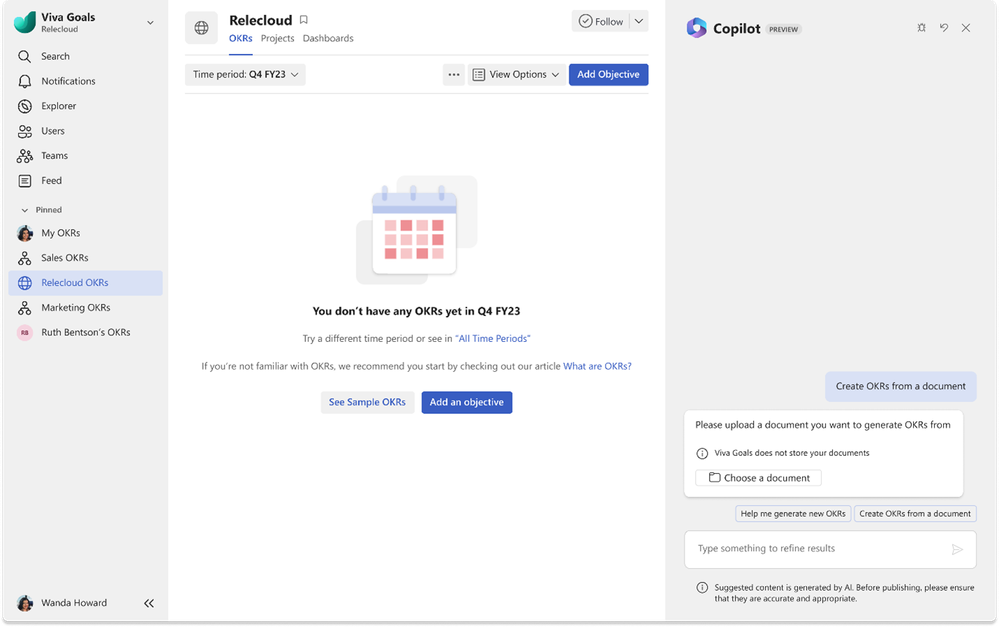The height and width of the screenshot is (627, 999).
Task: Click the PREVIEW badge next to Copilot
Action: pyautogui.click(x=784, y=29)
